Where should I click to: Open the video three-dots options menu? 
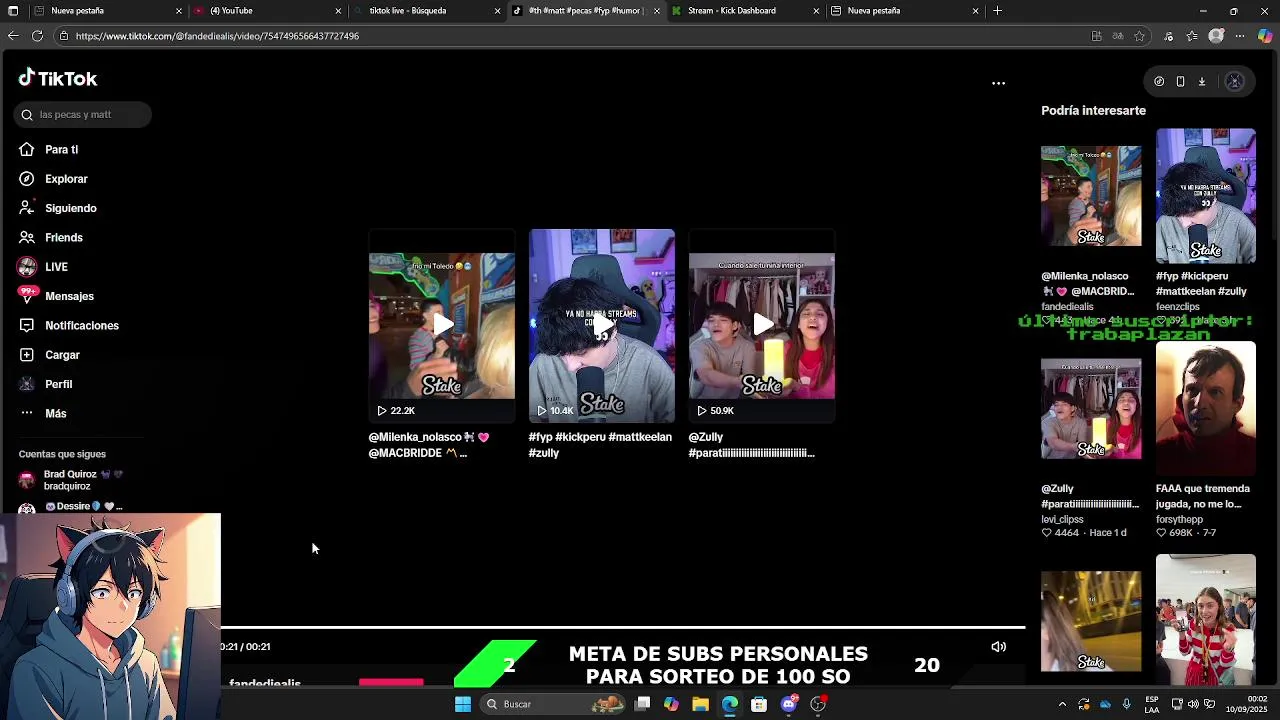coord(998,83)
